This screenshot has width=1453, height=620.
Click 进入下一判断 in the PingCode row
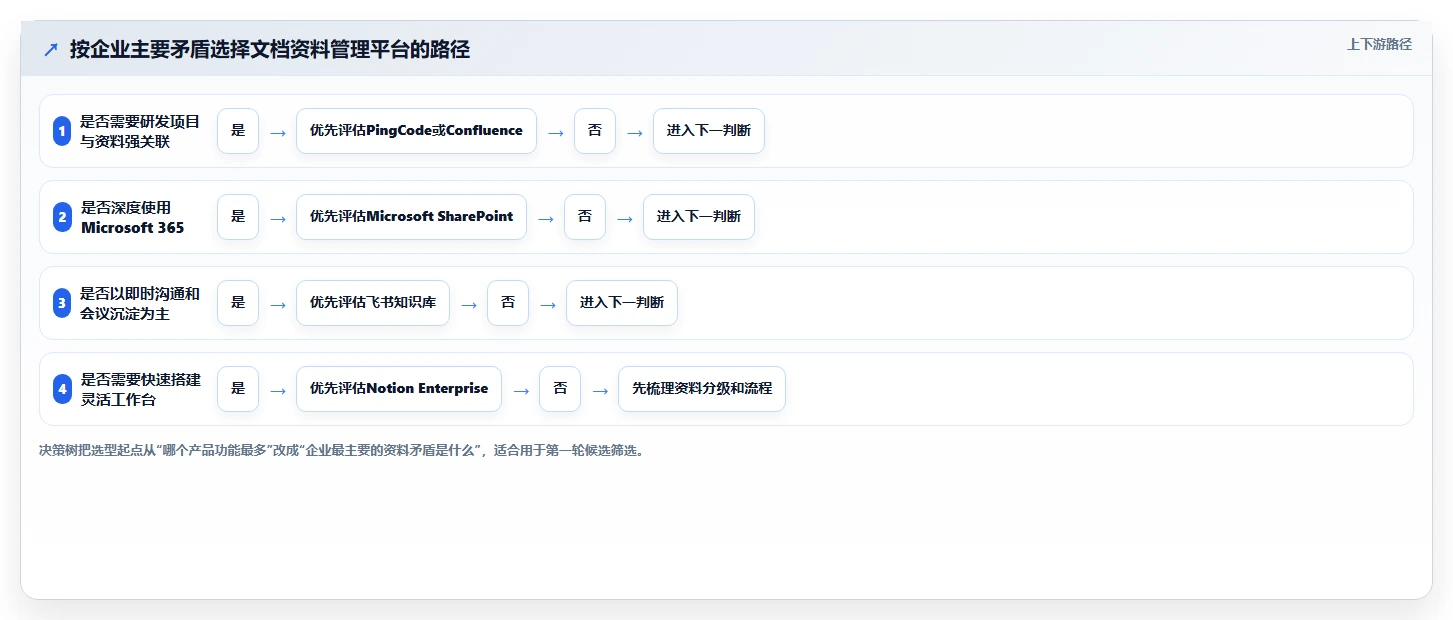point(709,131)
